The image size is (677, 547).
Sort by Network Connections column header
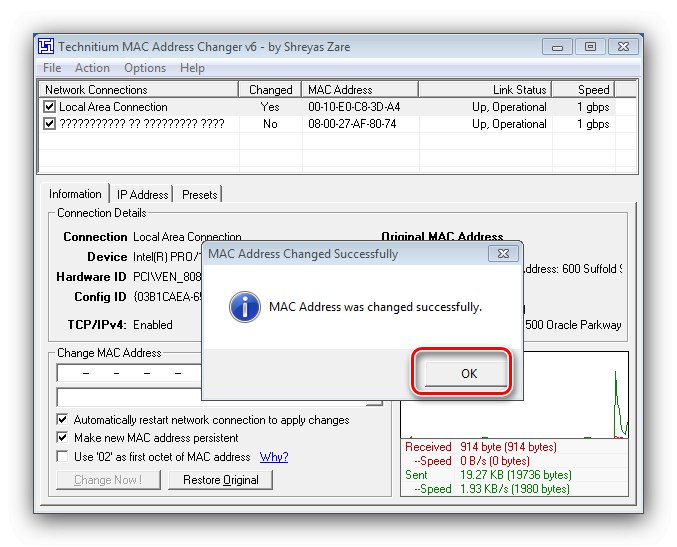[139, 89]
